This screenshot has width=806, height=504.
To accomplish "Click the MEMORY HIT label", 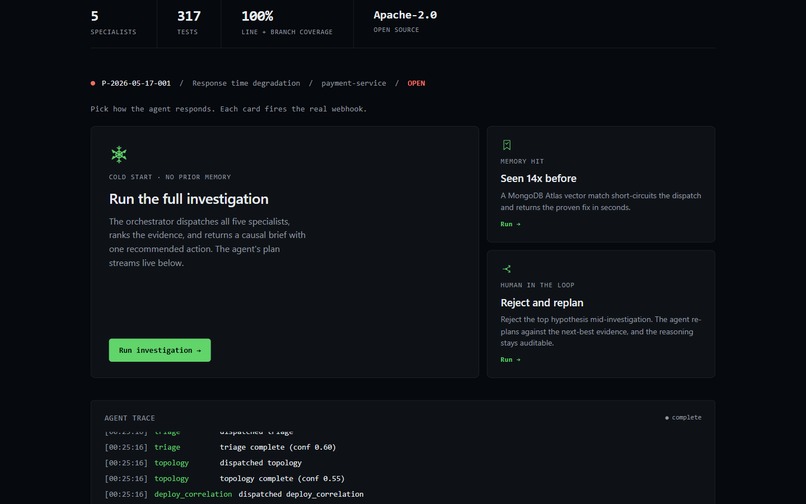I will click(522, 161).
